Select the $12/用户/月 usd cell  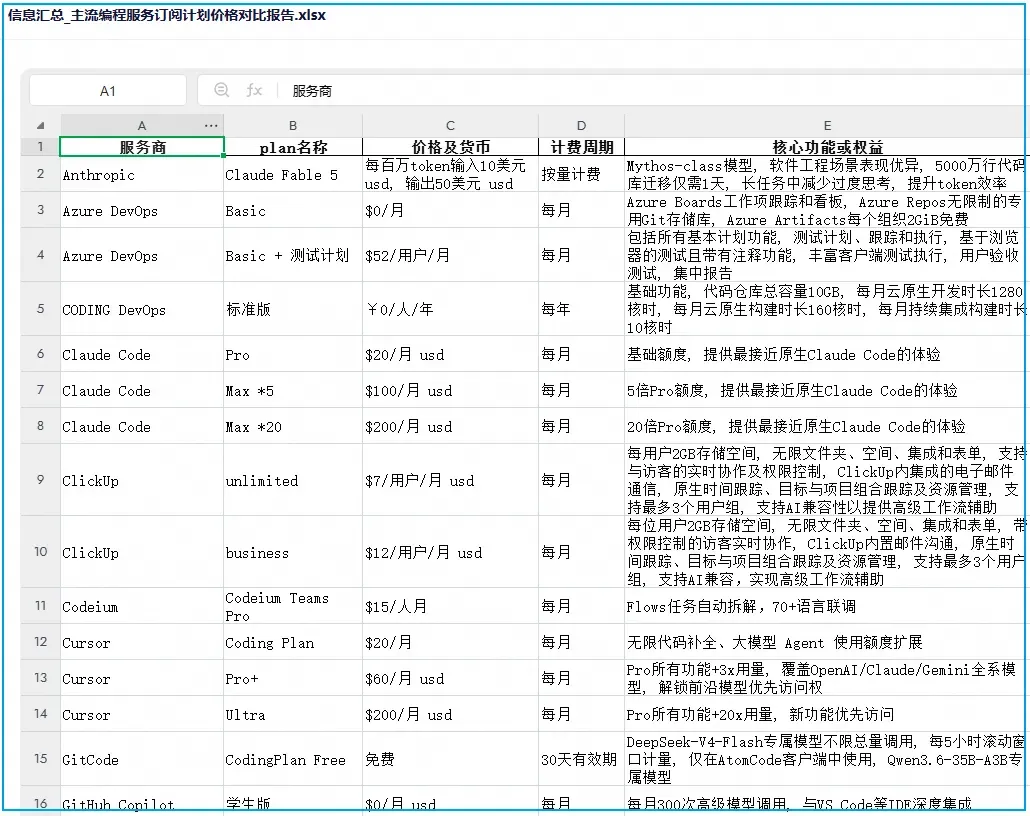coord(450,553)
